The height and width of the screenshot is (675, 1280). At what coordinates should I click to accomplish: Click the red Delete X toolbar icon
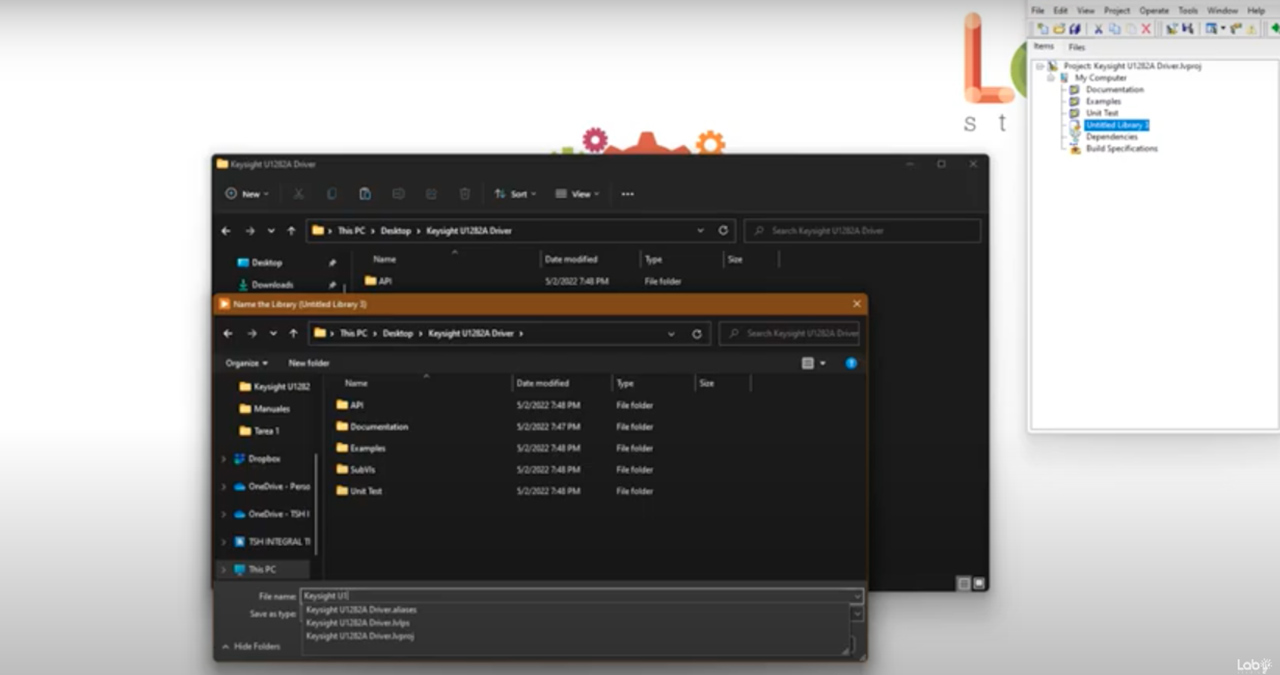click(x=1146, y=29)
